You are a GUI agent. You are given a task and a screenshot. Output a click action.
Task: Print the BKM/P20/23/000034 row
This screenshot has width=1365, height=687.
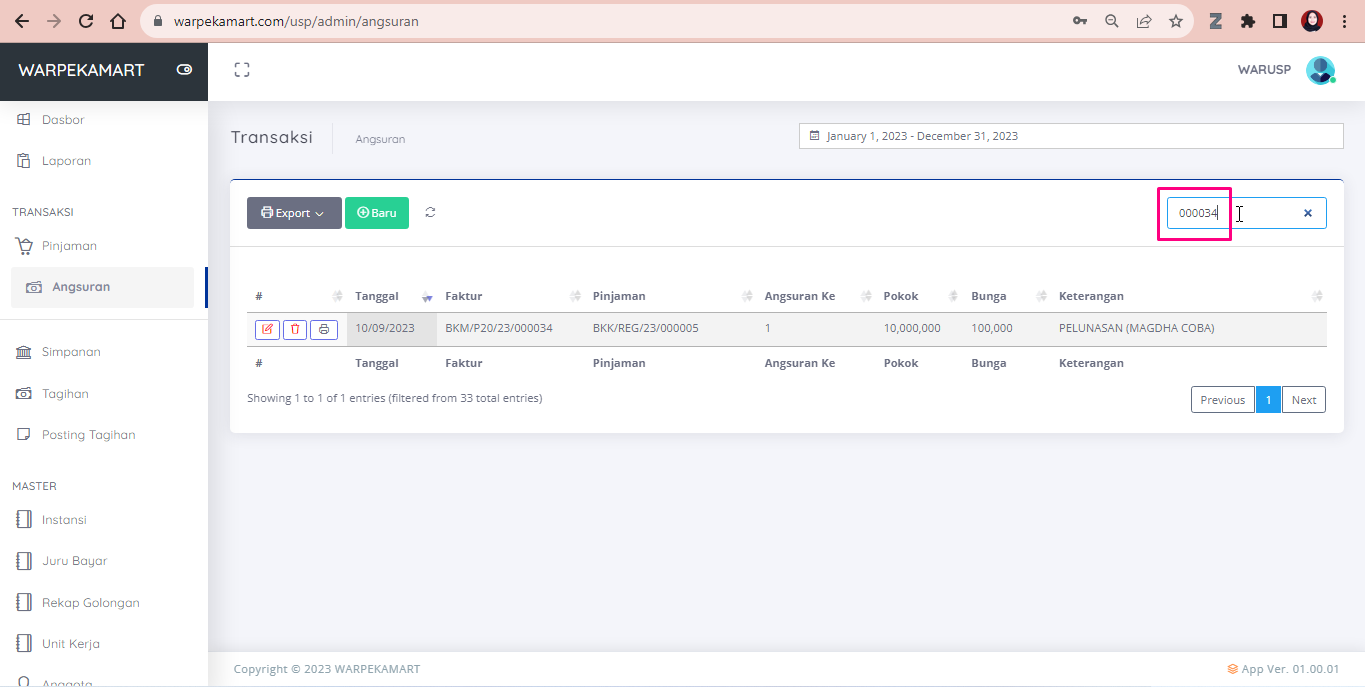point(324,329)
